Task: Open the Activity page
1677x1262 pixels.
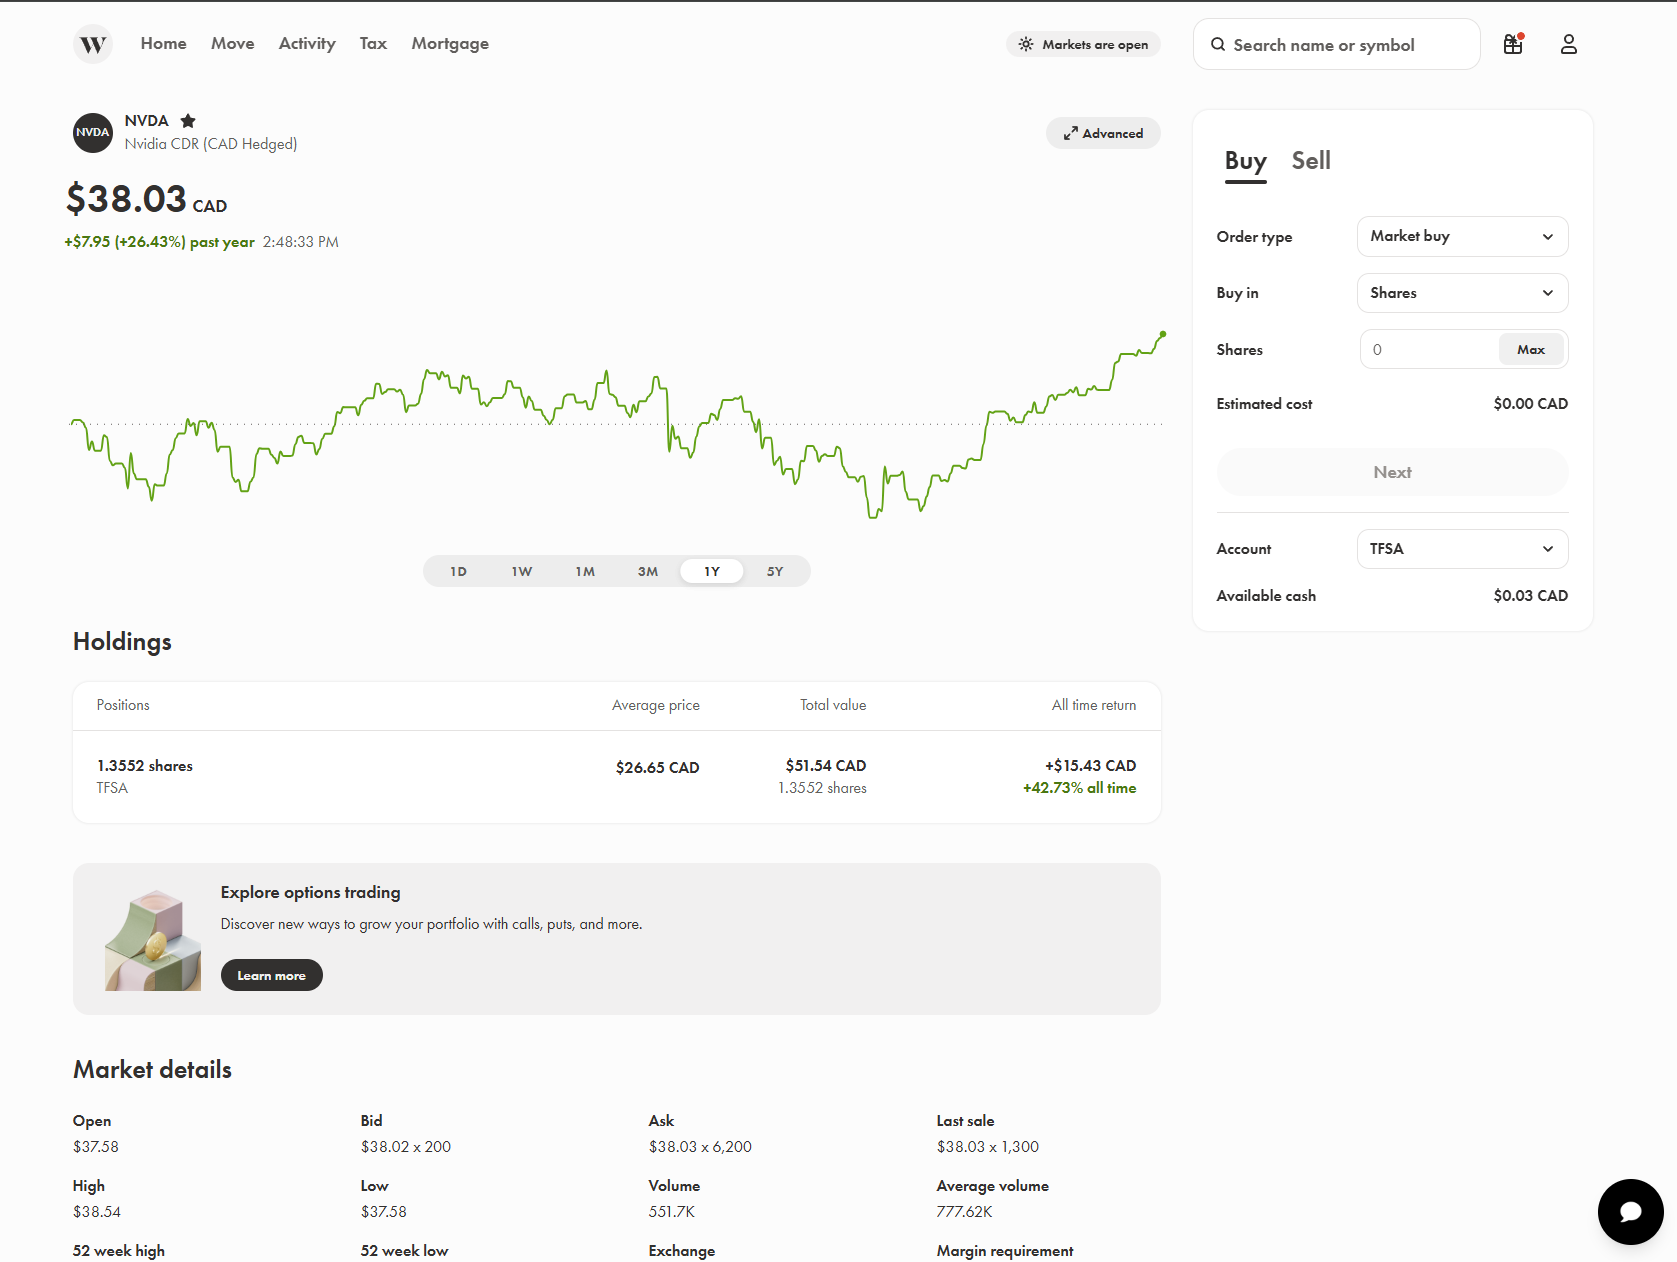Action: point(307,43)
